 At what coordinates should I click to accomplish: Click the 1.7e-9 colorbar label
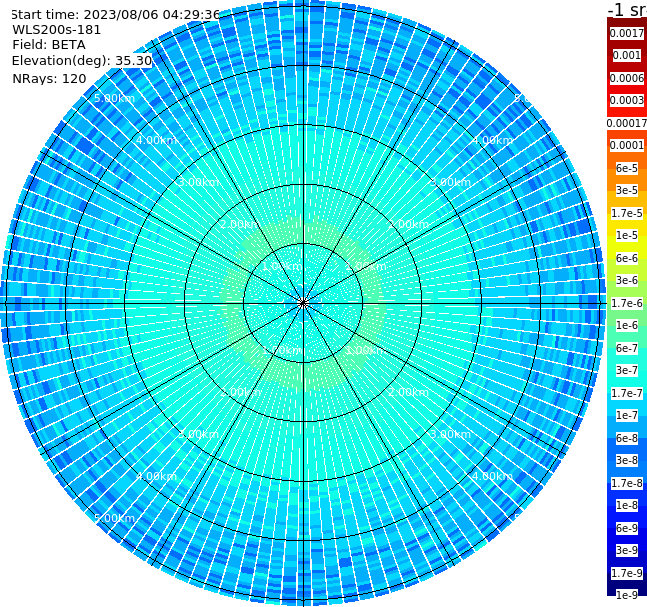click(x=627, y=573)
